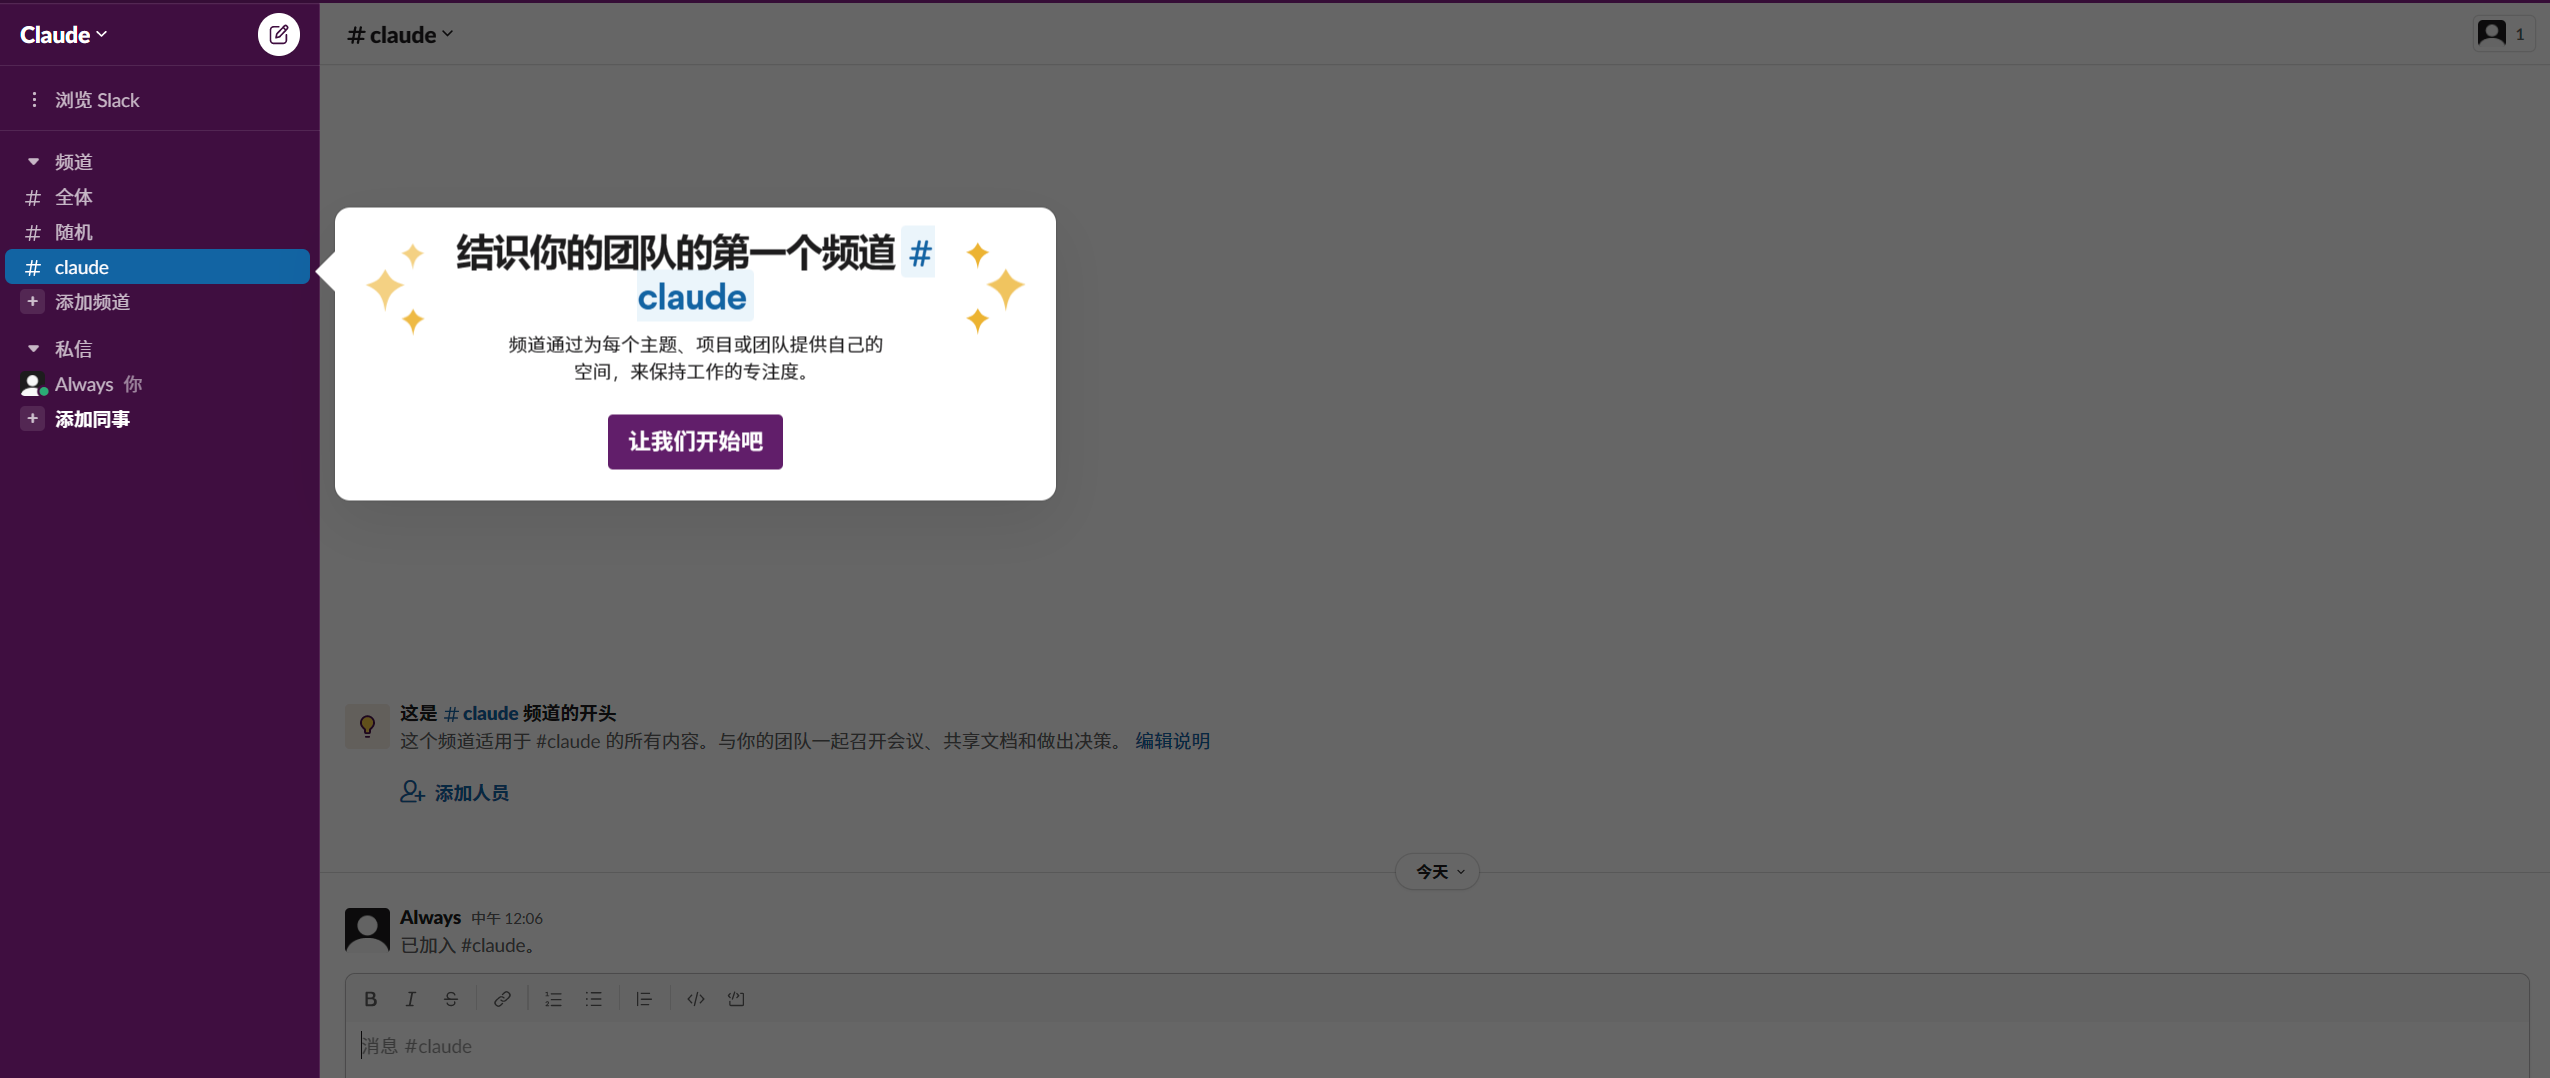Toggle strikethrough formatting
The height and width of the screenshot is (1078, 2550).
(x=451, y=999)
